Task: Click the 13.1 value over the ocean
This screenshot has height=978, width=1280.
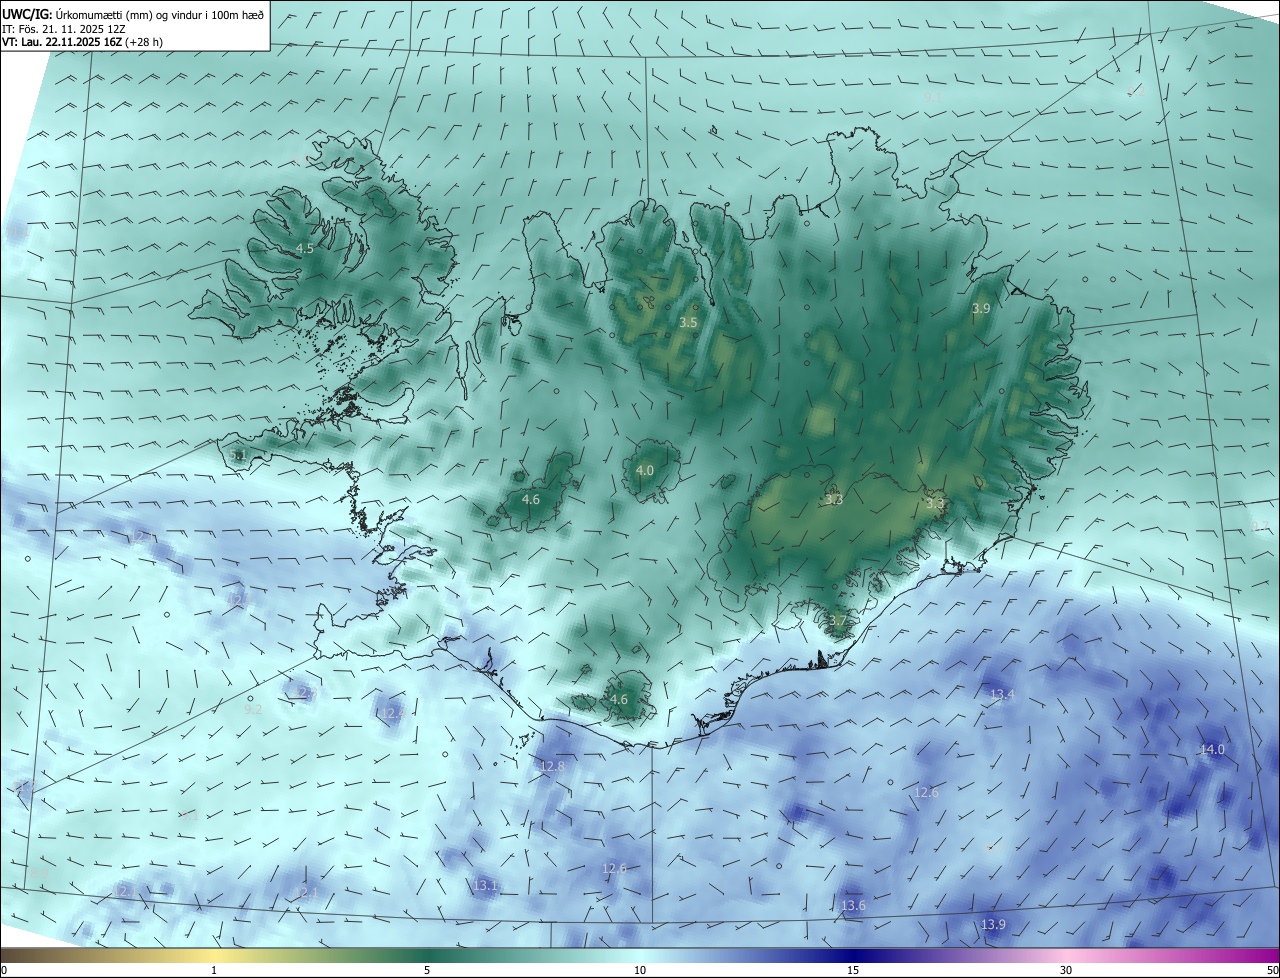Action: pos(486,886)
